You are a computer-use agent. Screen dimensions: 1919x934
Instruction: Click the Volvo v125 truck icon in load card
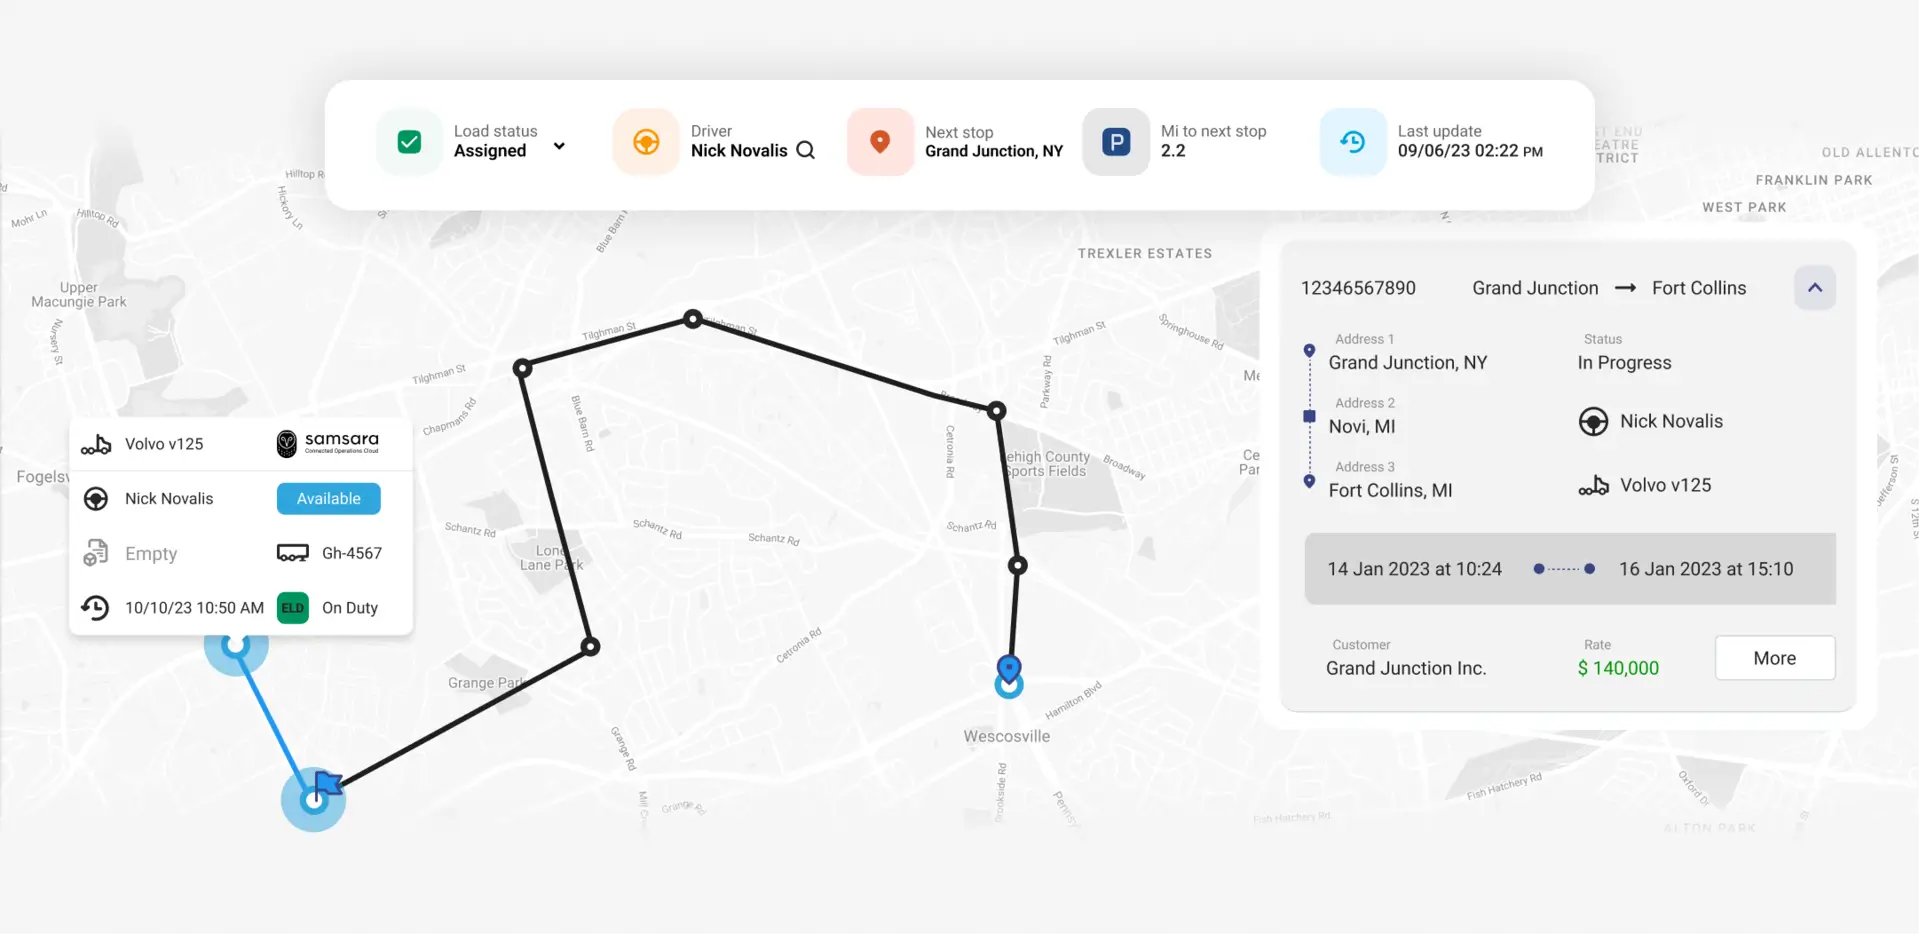(1593, 486)
